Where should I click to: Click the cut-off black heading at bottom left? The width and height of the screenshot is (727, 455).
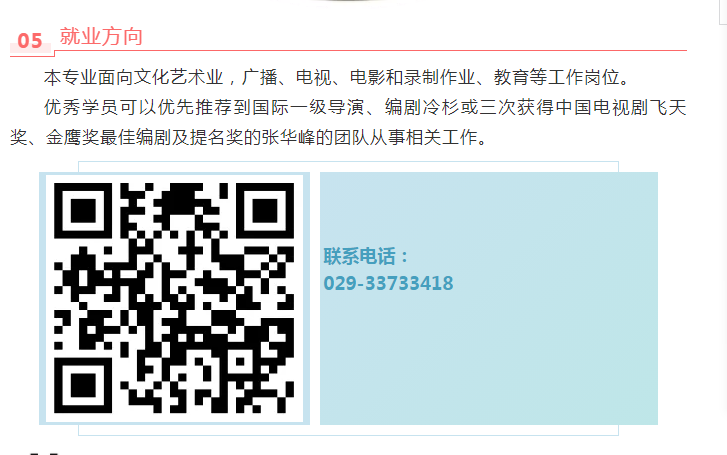coord(44,453)
